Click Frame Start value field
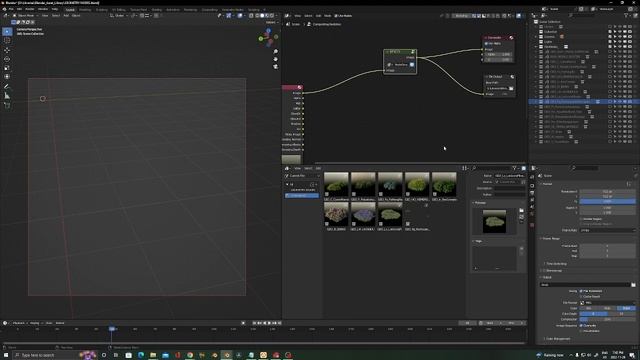The width and height of the screenshot is (640, 360). pos(607,246)
